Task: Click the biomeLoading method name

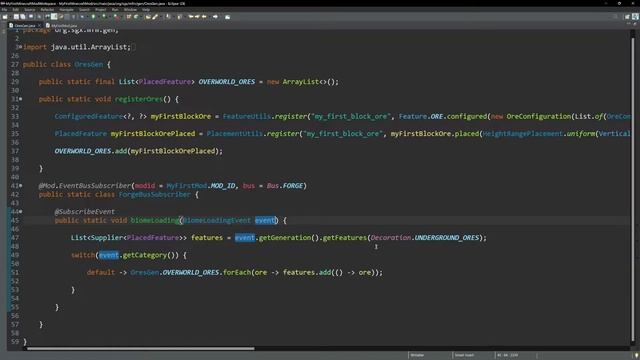Action: pyautogui.click(x=155, y=220)
